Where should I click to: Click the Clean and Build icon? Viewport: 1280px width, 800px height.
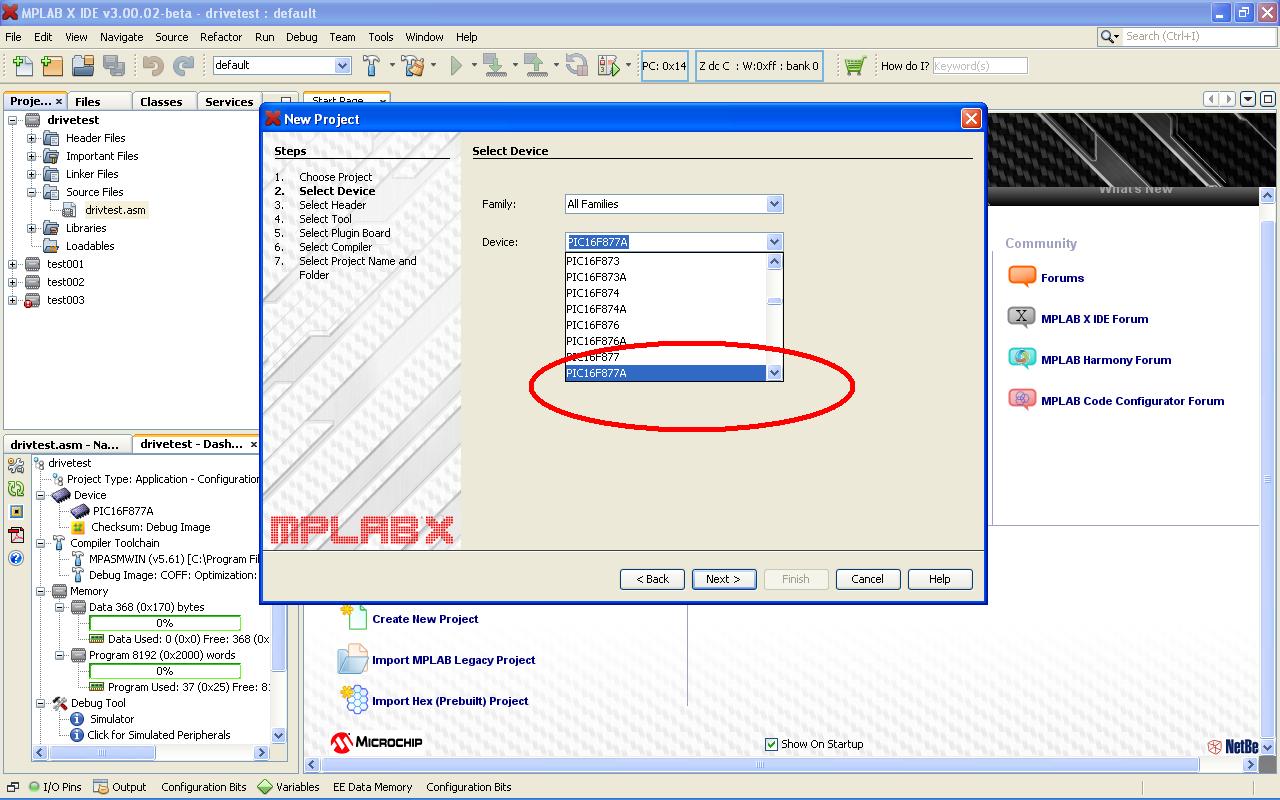[x=413, y=66]
